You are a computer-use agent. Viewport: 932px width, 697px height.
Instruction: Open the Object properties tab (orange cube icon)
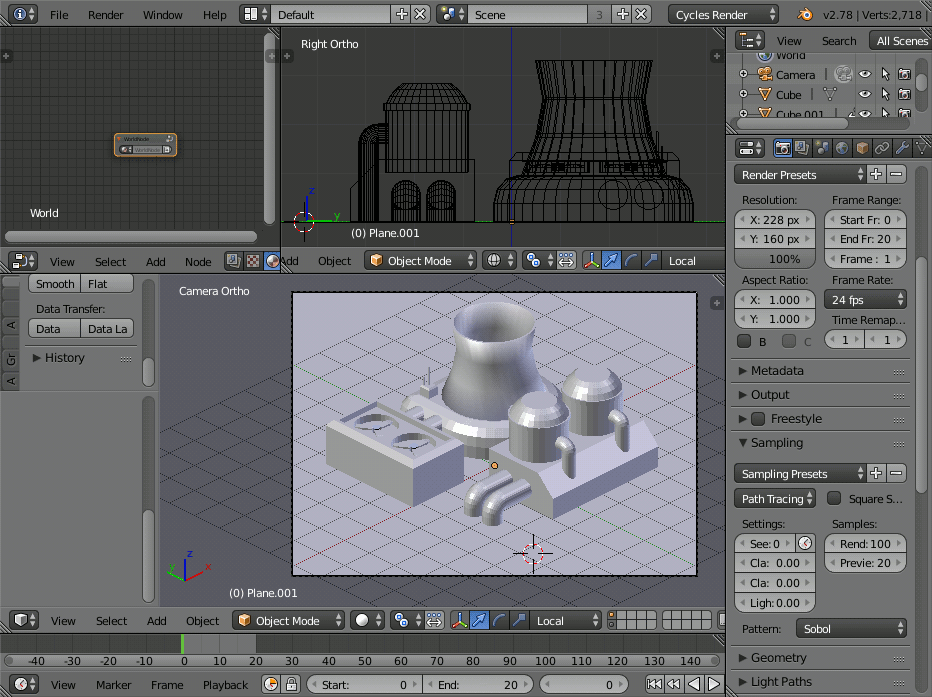point(862,148)
